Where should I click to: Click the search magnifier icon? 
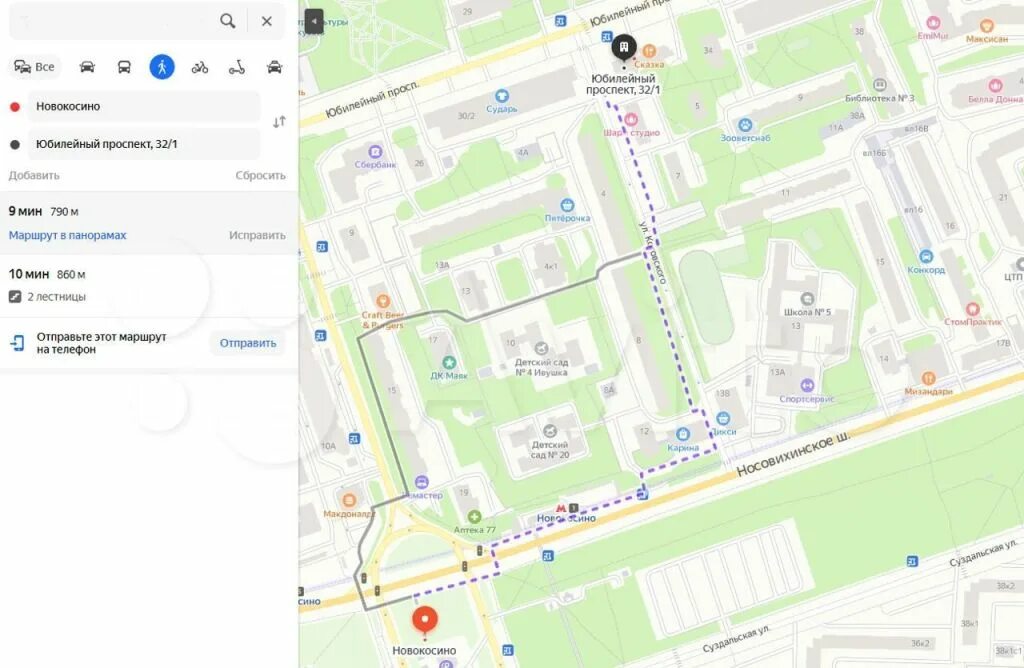click(227, 21)
